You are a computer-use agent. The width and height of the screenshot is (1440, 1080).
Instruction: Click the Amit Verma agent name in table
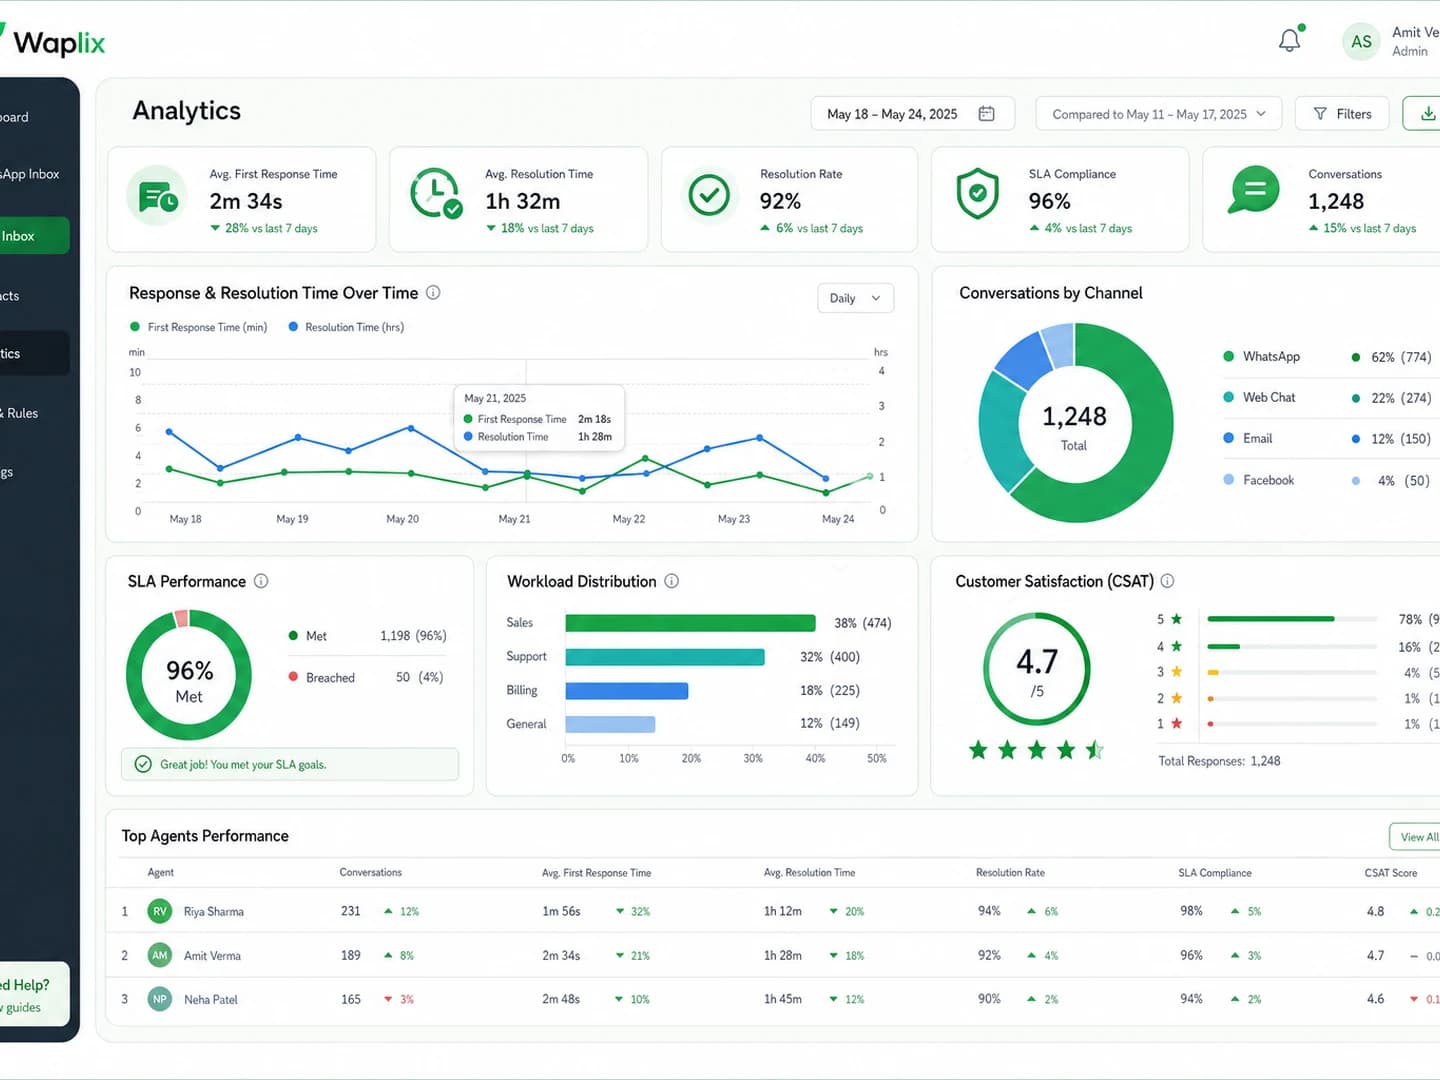tap(212, 955)
